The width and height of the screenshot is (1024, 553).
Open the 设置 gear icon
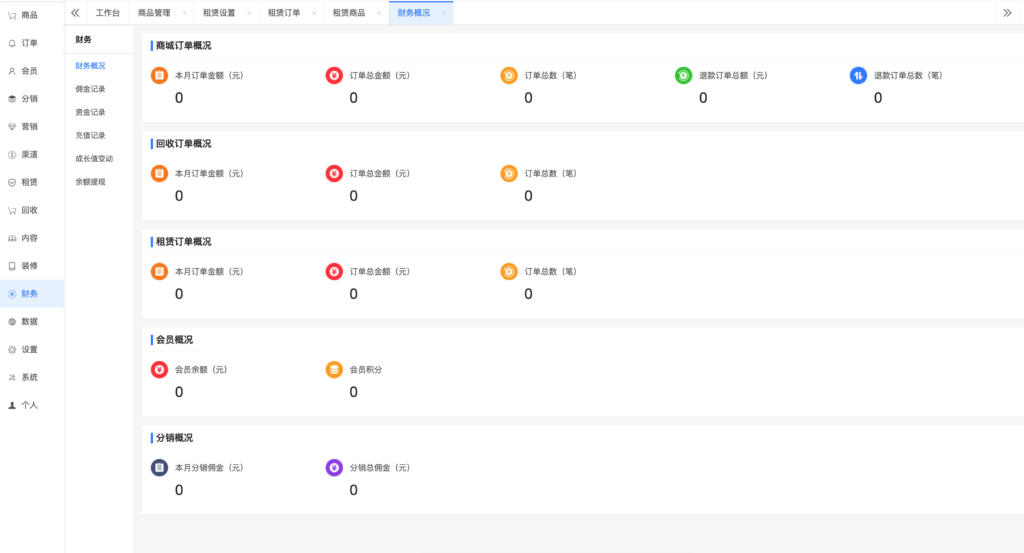[x=12, y=350]
